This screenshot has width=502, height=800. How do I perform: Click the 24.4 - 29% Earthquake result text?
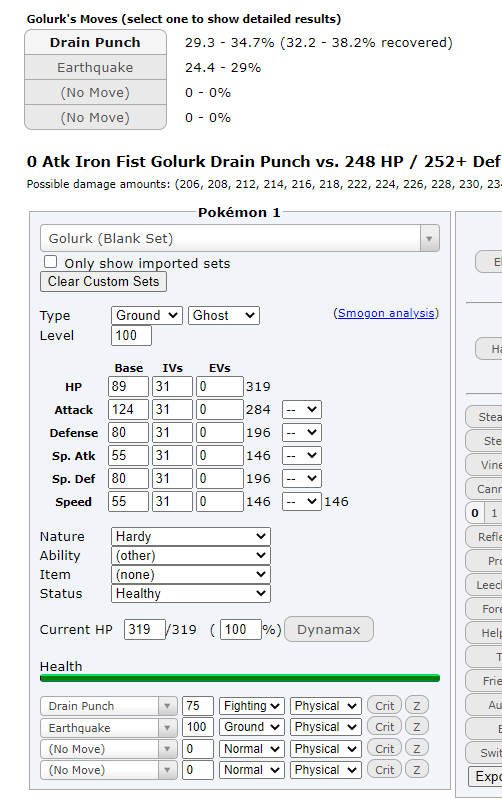click(223, 68)
